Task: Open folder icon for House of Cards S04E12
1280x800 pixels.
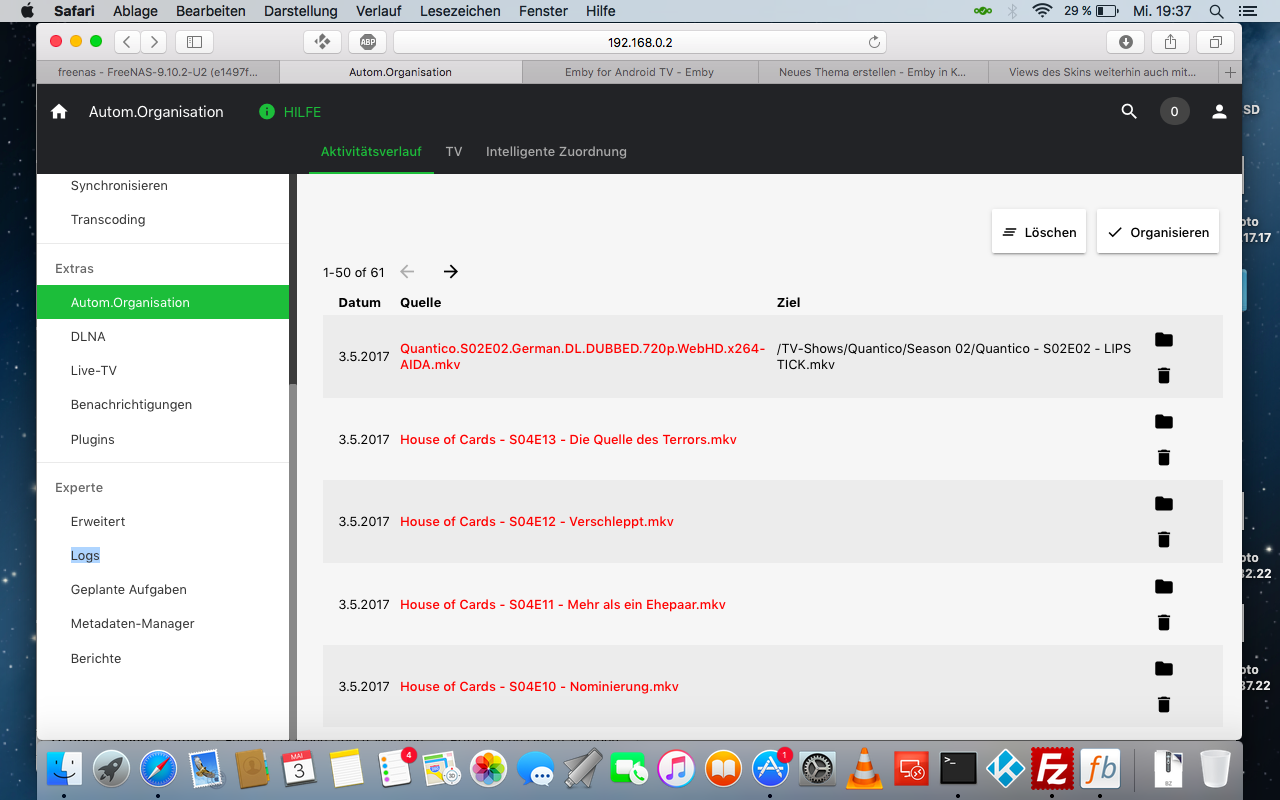Action: [1163, 504]
